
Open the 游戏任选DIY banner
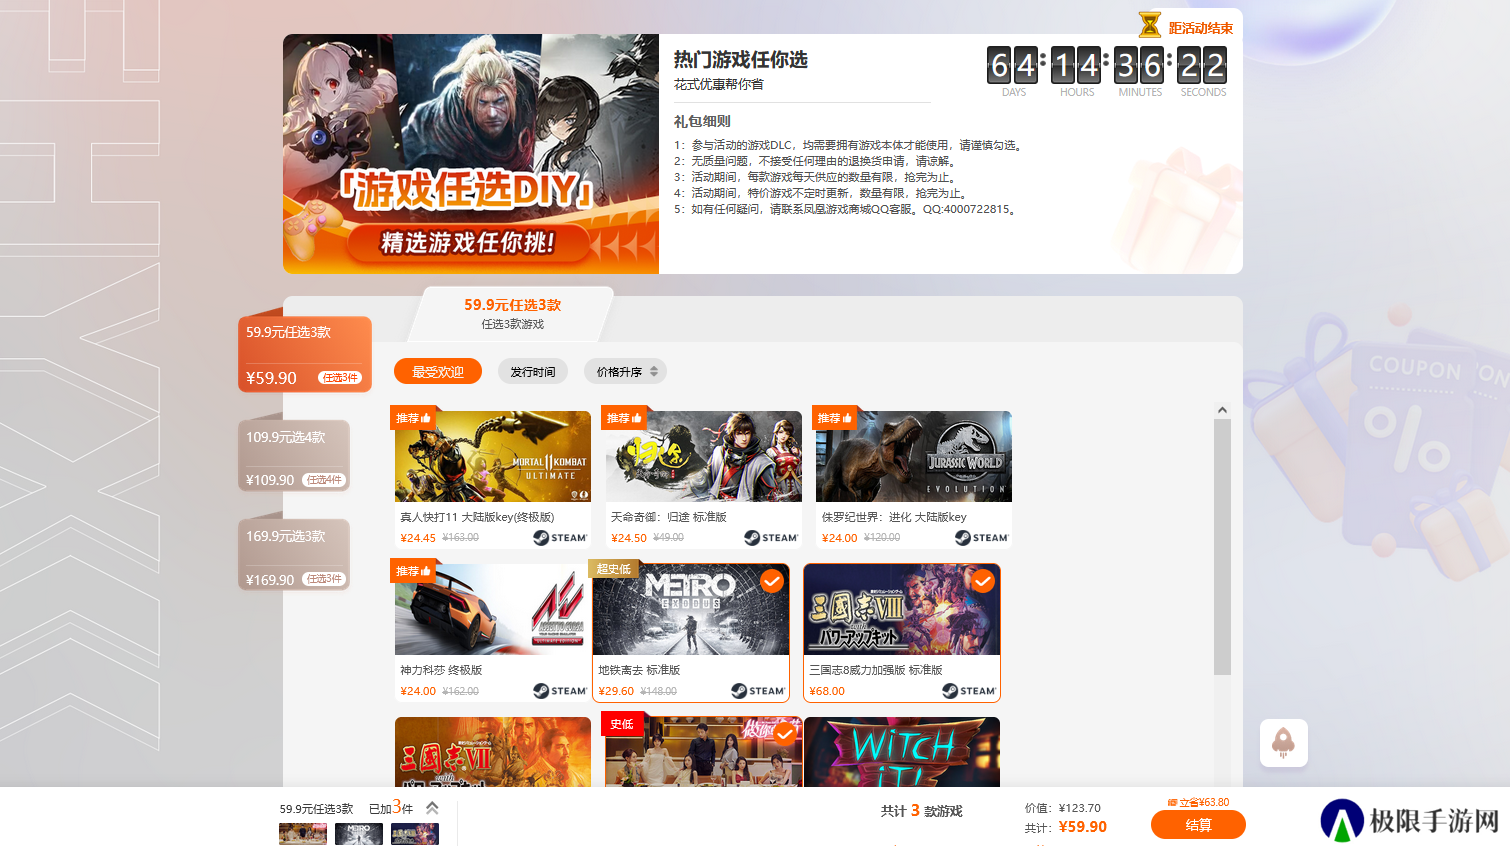pos(471,154)
